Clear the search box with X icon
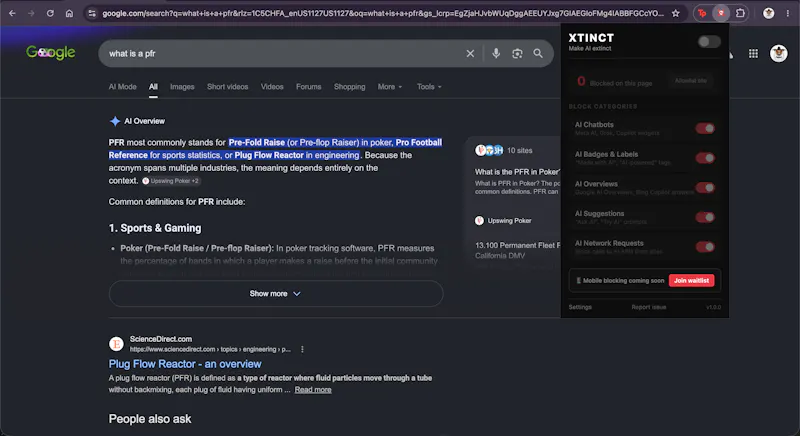Viewport: 800px width, 436px height. [470, 54]
